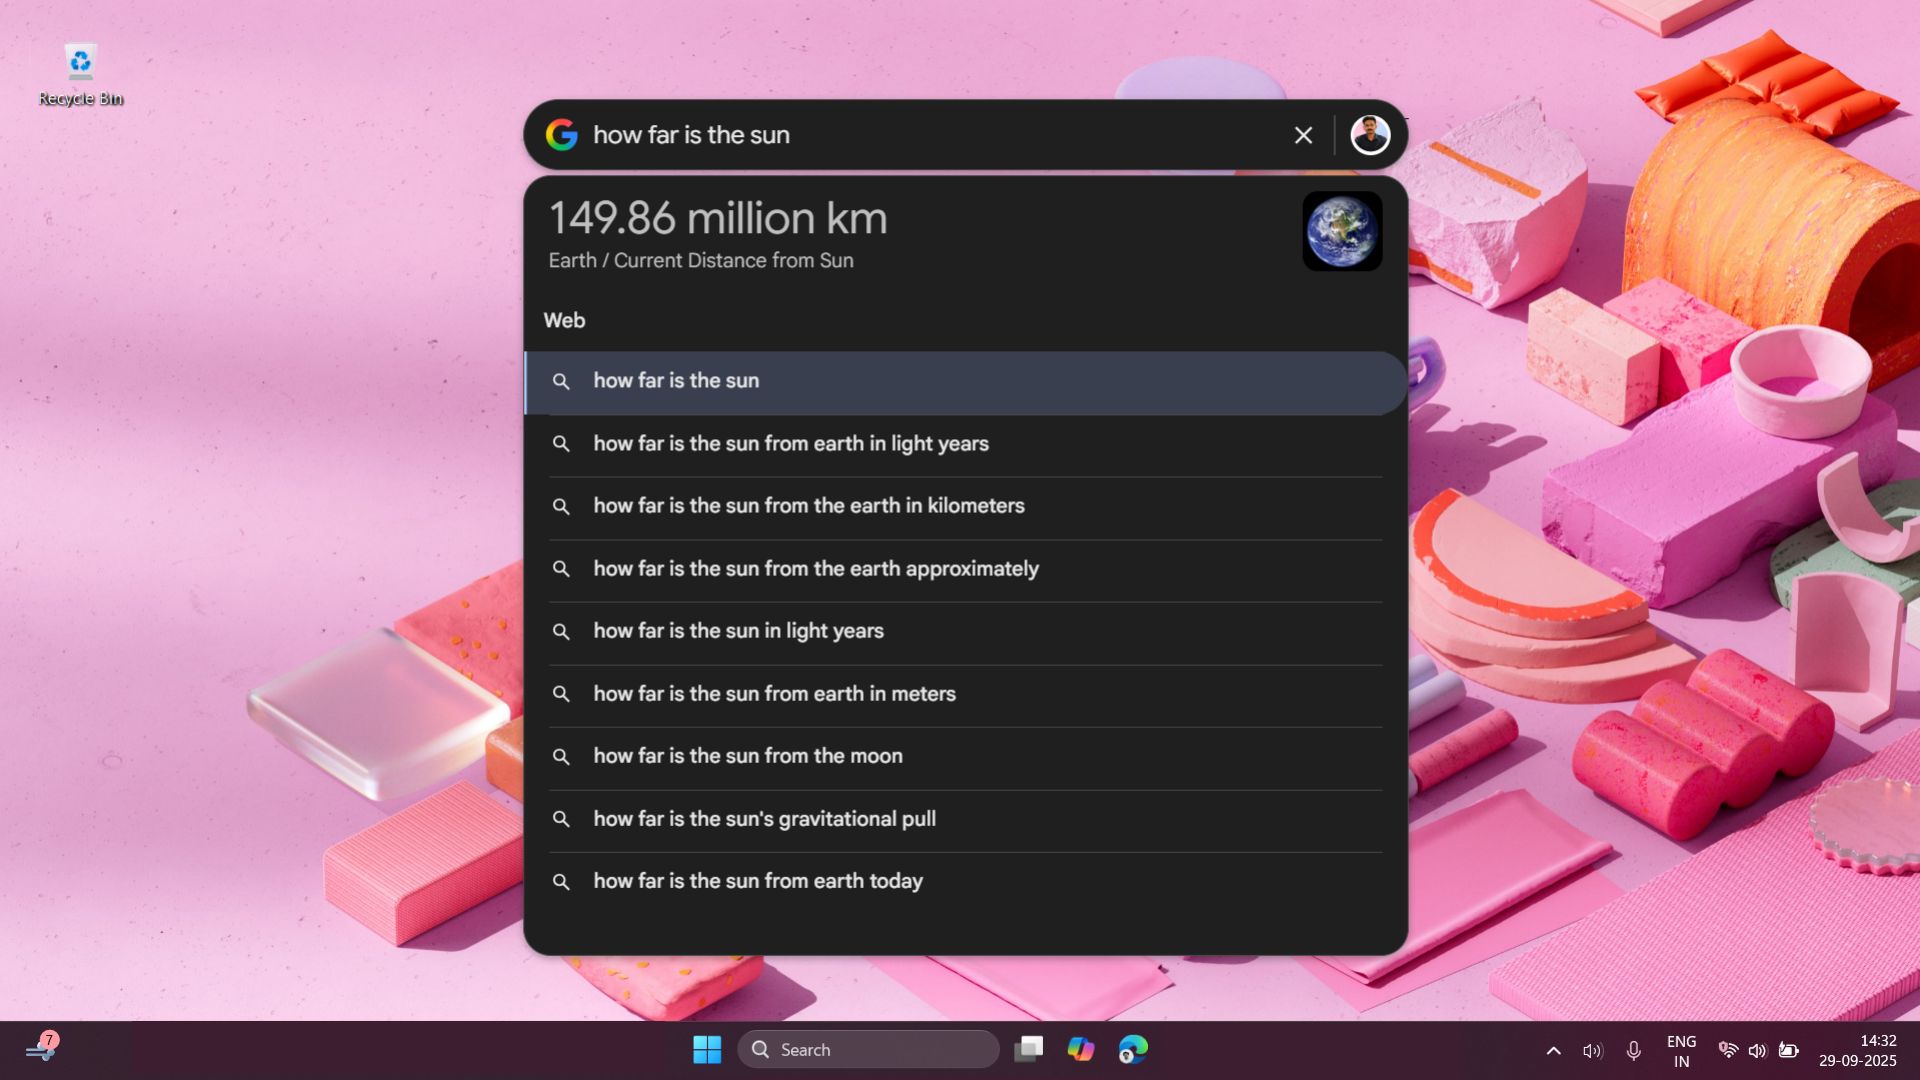Open the Google profile avatar

click(x=1369, y=134)
